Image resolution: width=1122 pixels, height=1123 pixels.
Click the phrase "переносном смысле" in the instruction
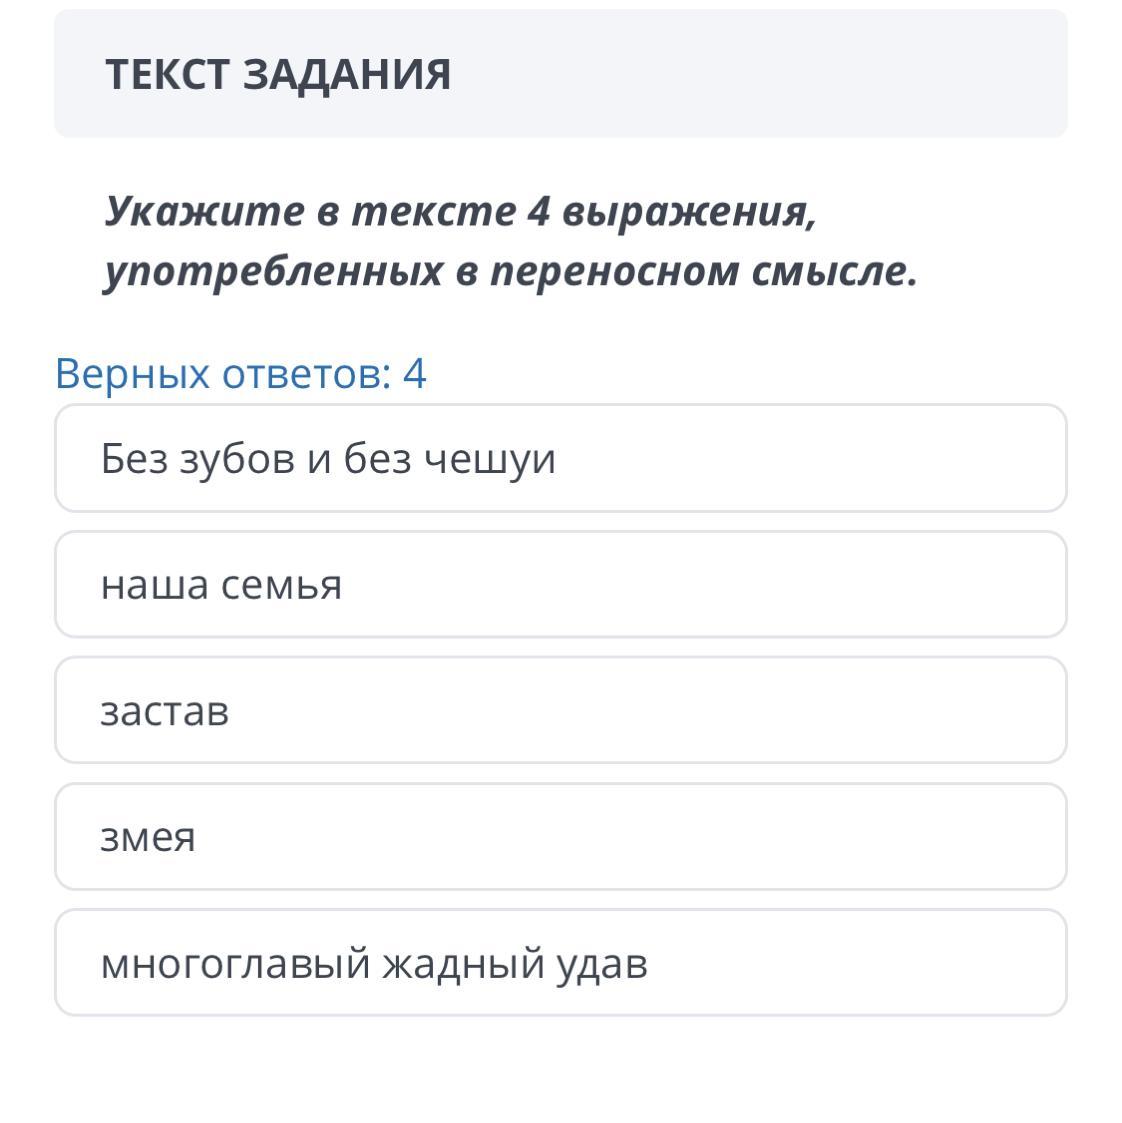point(703,271)
